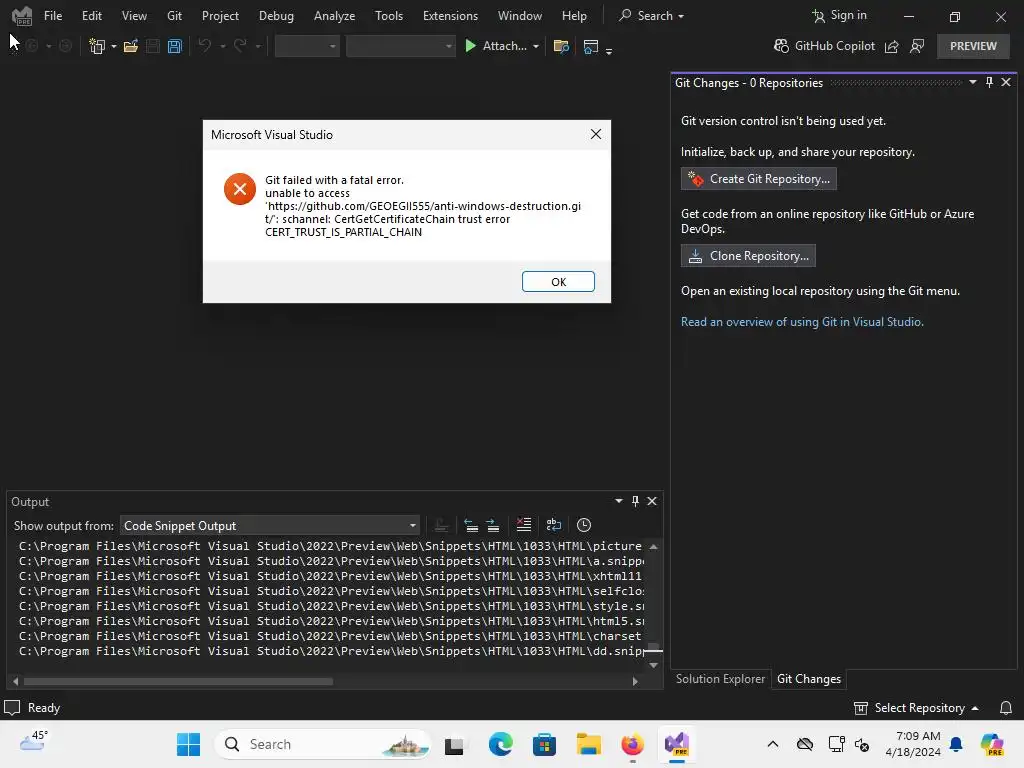
Task: Click the taskbar clock and date
Action: click(912, 744)
